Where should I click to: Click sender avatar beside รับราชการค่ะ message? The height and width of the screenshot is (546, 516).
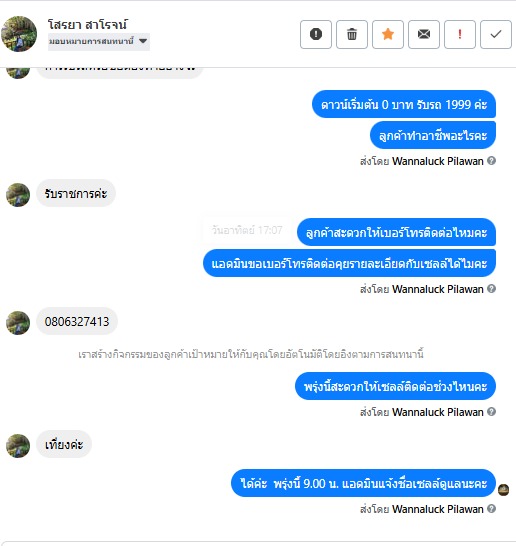pos(18,195)
